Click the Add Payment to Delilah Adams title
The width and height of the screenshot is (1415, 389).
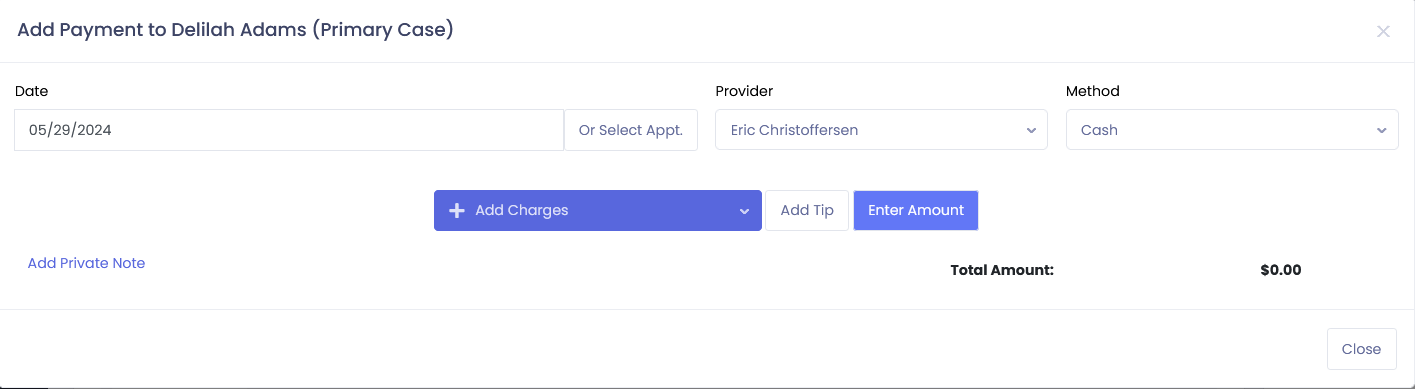click(236, 30)
